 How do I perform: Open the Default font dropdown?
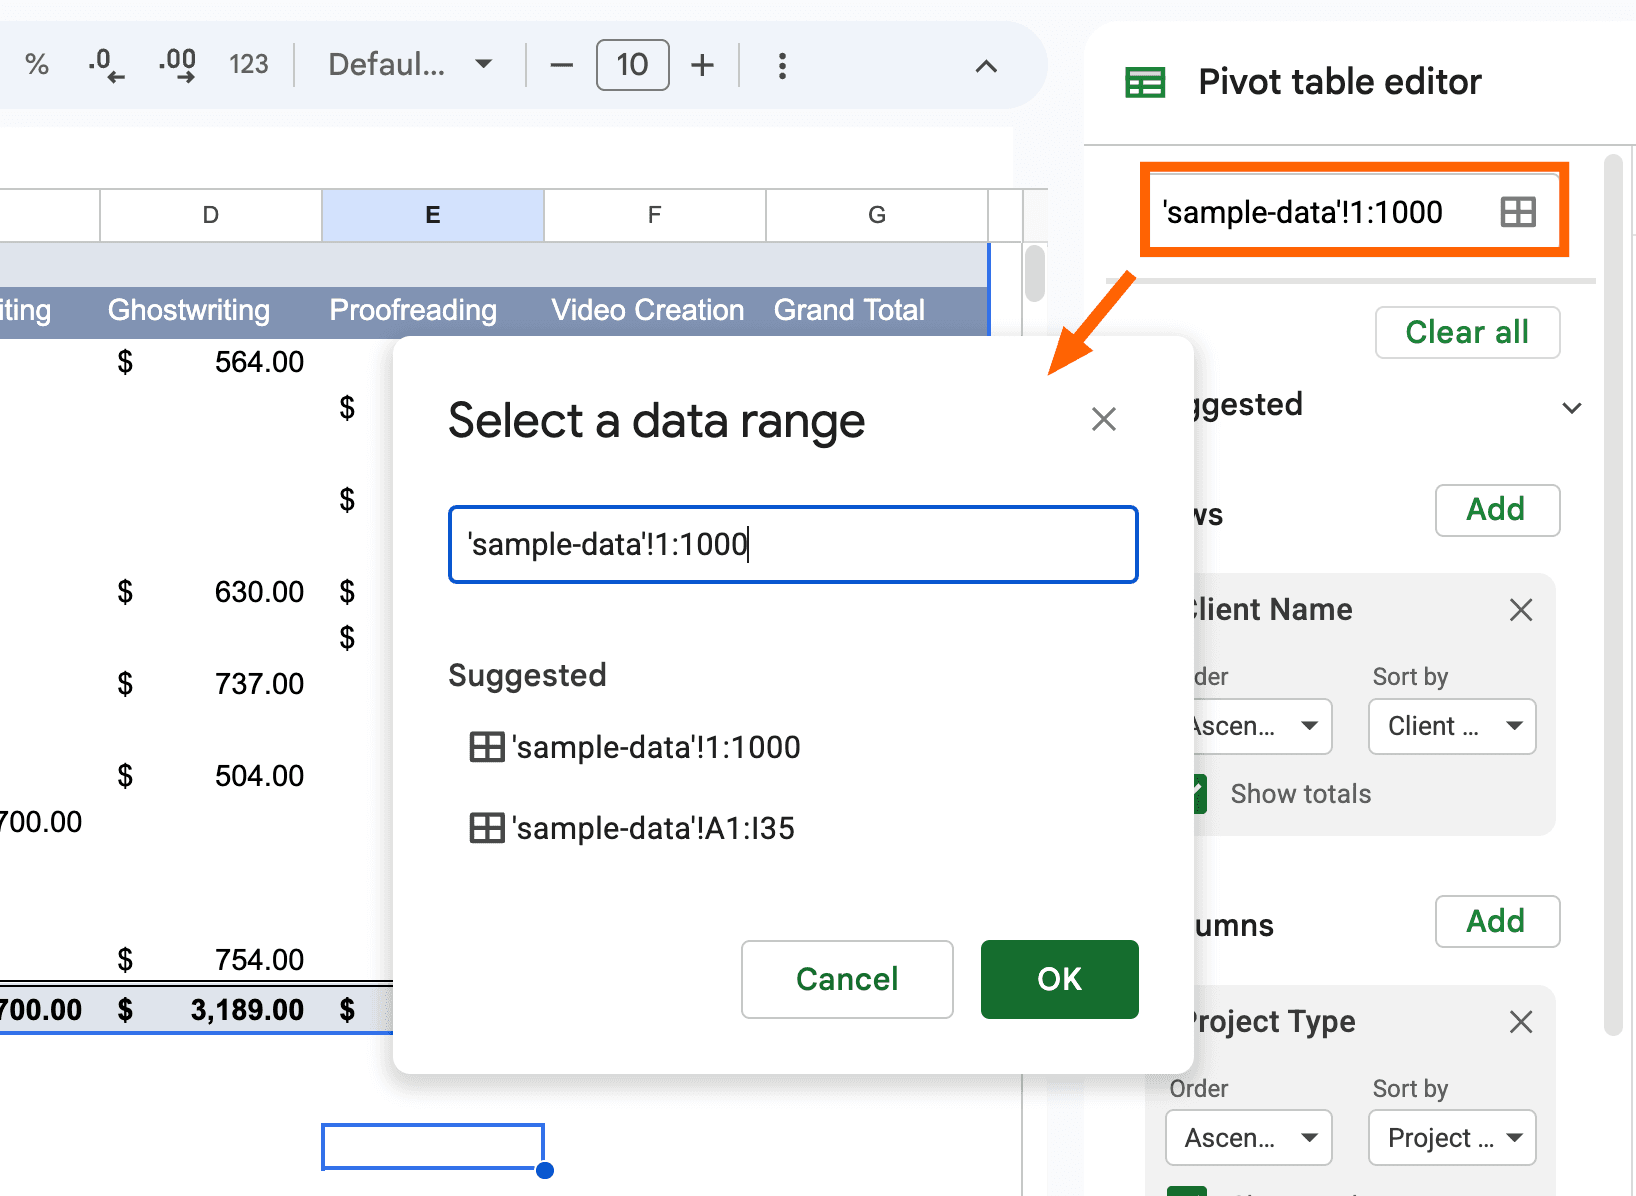[x=410, y=65]
